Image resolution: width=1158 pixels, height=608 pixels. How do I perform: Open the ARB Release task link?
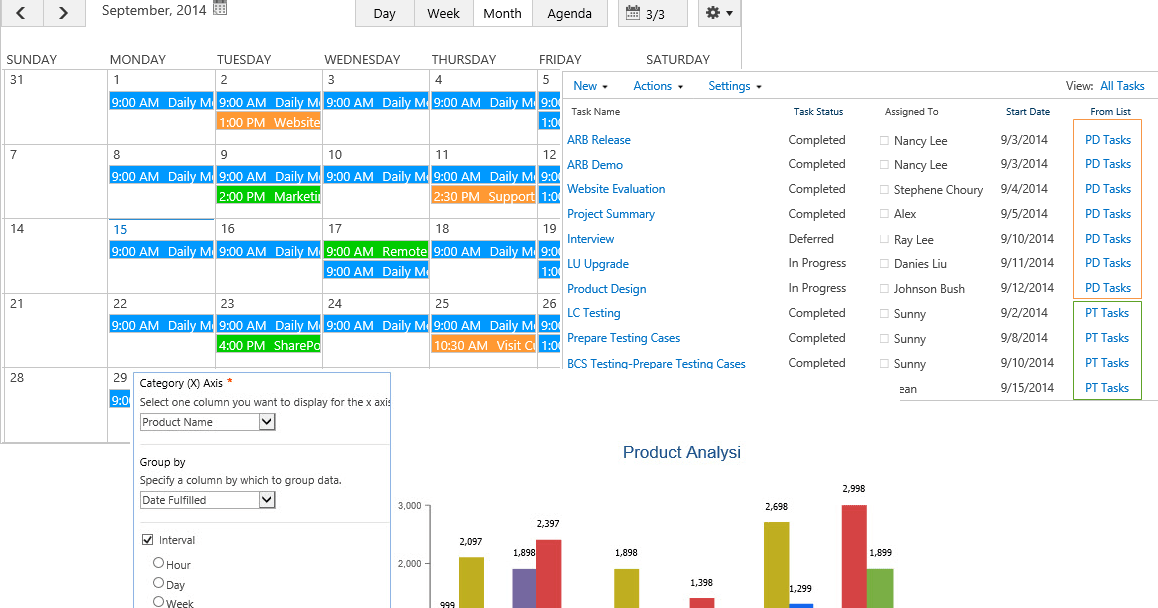(599, 139)
